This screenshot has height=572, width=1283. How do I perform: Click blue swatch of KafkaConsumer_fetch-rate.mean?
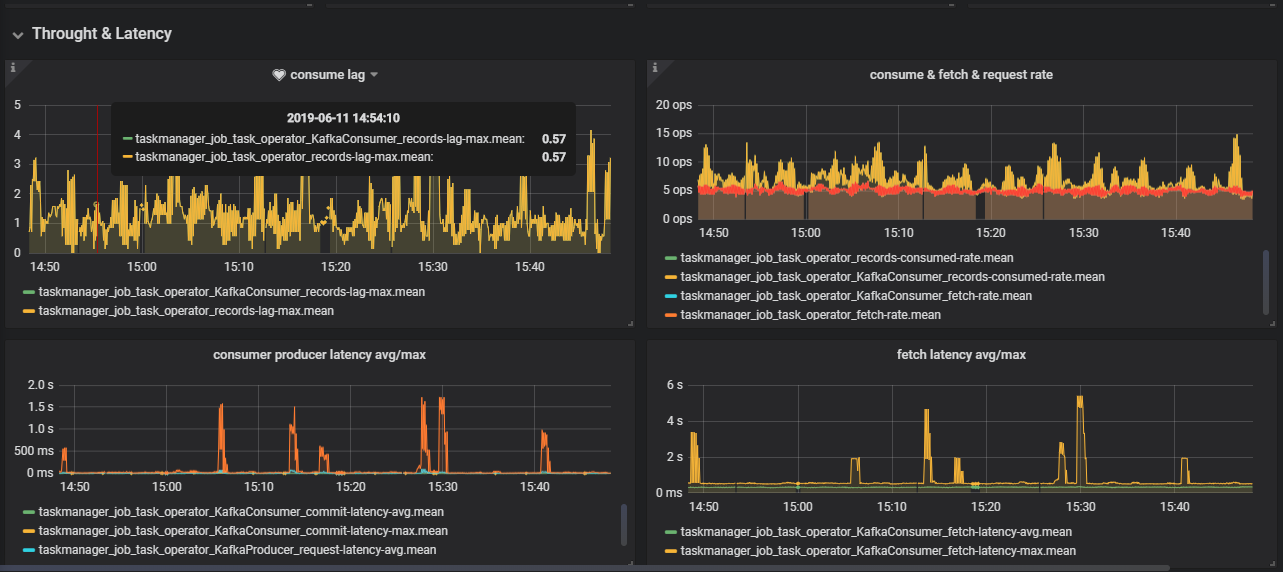click(x=671, y=296)
